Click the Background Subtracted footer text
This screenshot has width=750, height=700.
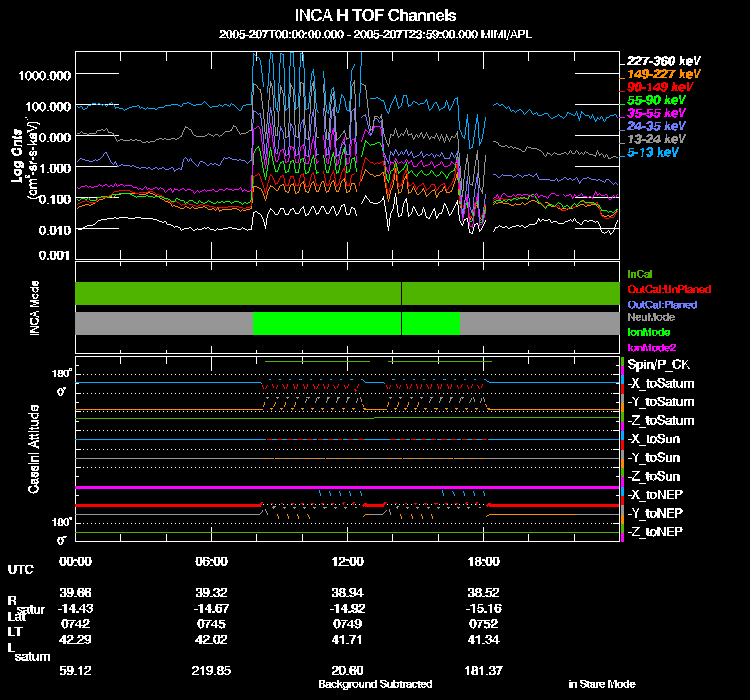pos(375,684)
